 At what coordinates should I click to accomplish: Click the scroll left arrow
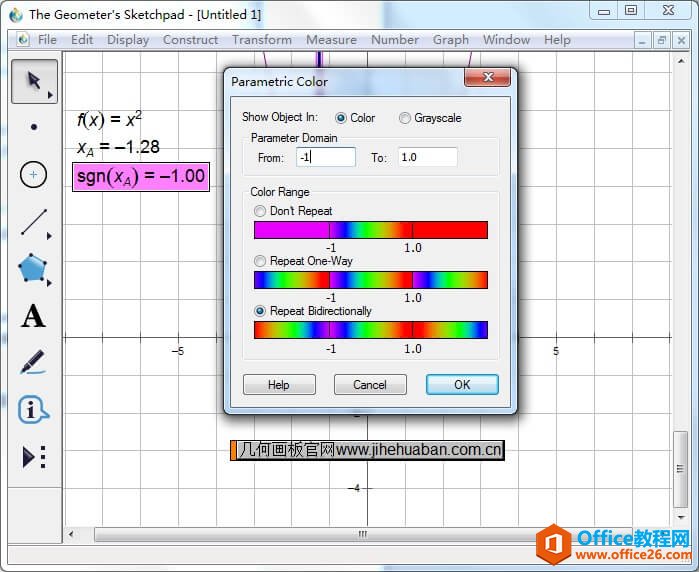point(71,534)
